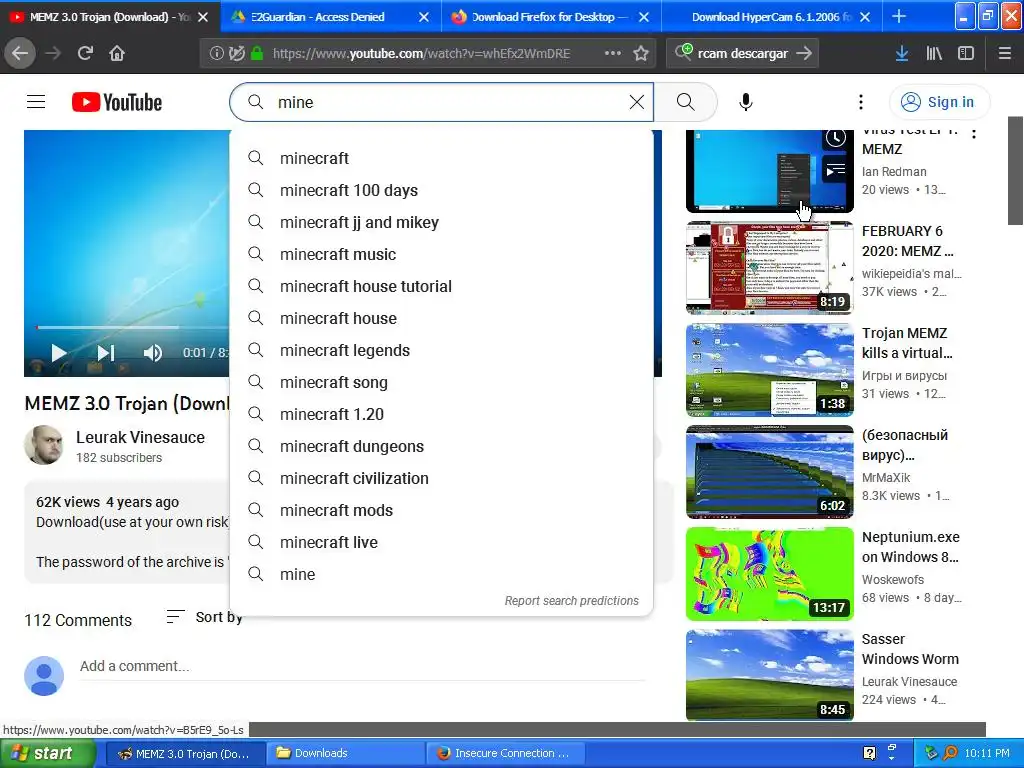Switch to Insecure Connection taskbar window
Viewport: 1024px width, 768px height.
[505, 753]
